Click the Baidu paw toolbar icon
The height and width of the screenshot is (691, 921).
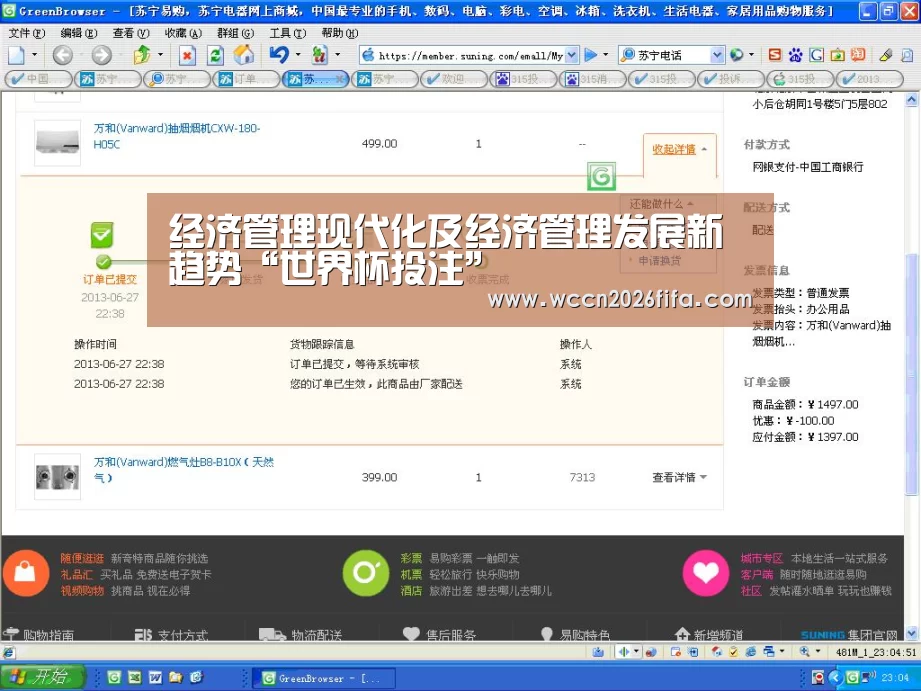point(795,55)
